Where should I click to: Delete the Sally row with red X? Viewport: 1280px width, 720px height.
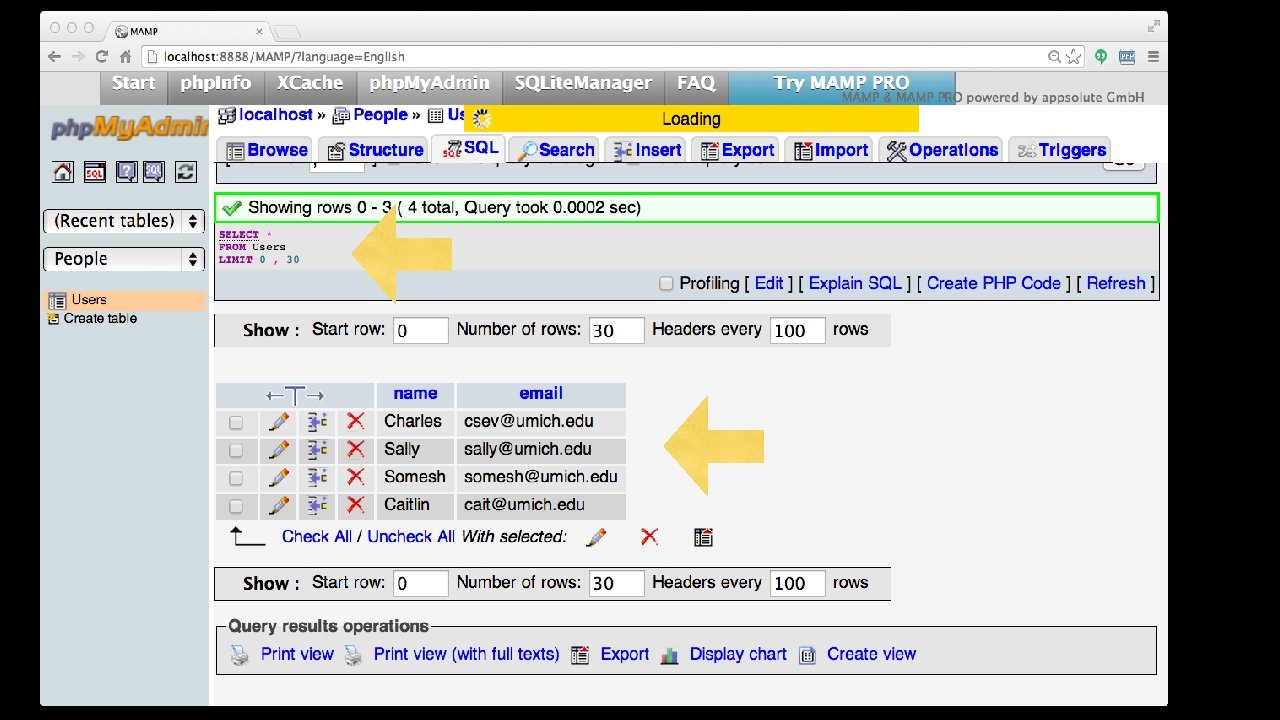(x=355, y=450)
